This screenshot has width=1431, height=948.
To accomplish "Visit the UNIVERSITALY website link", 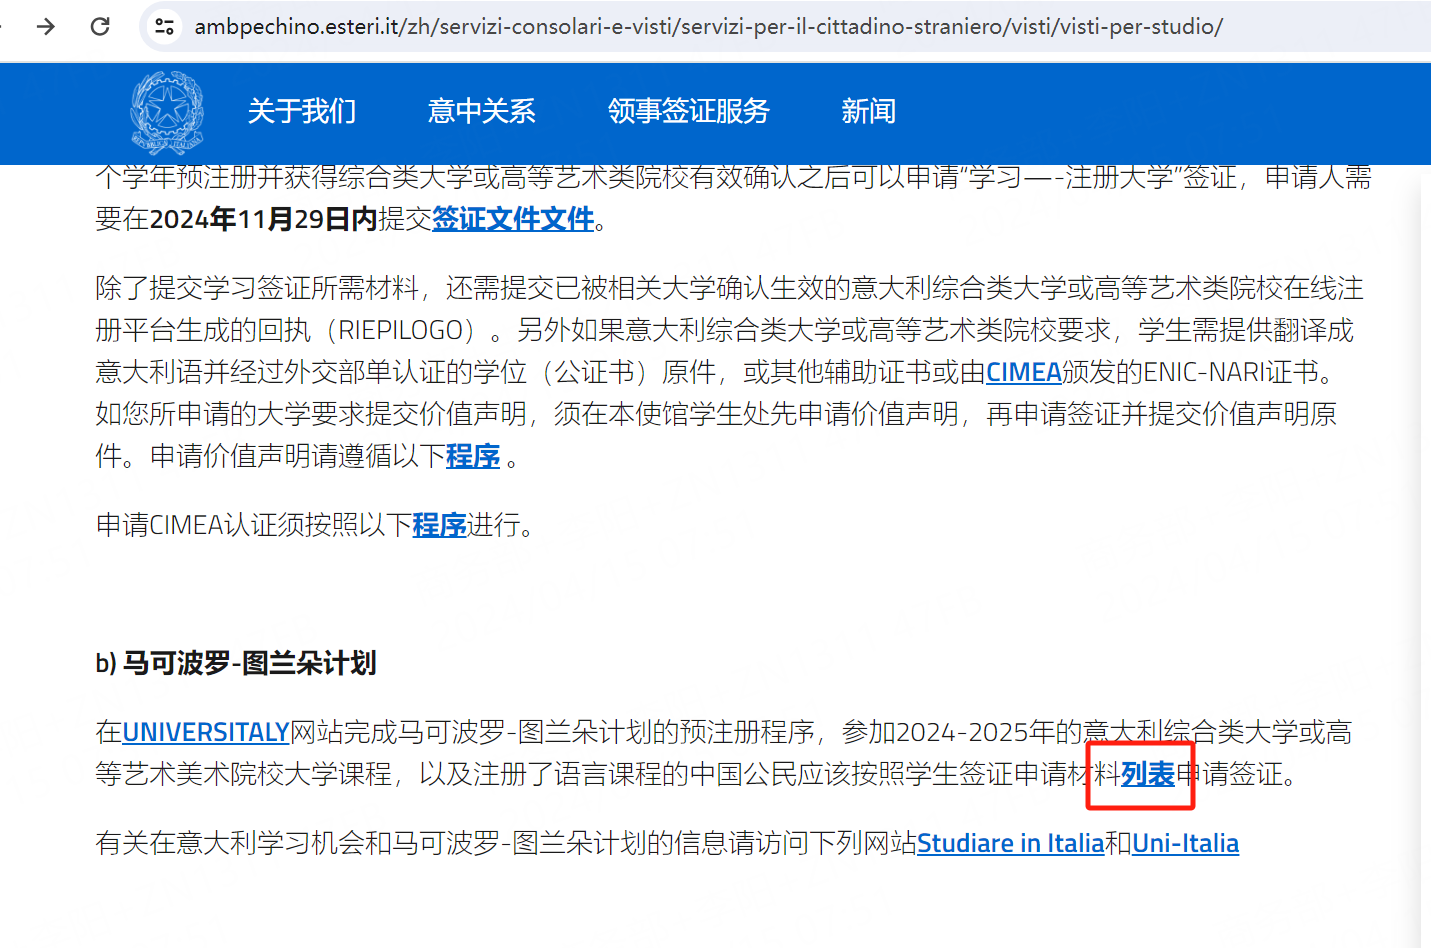I will (x=205, y=733).
